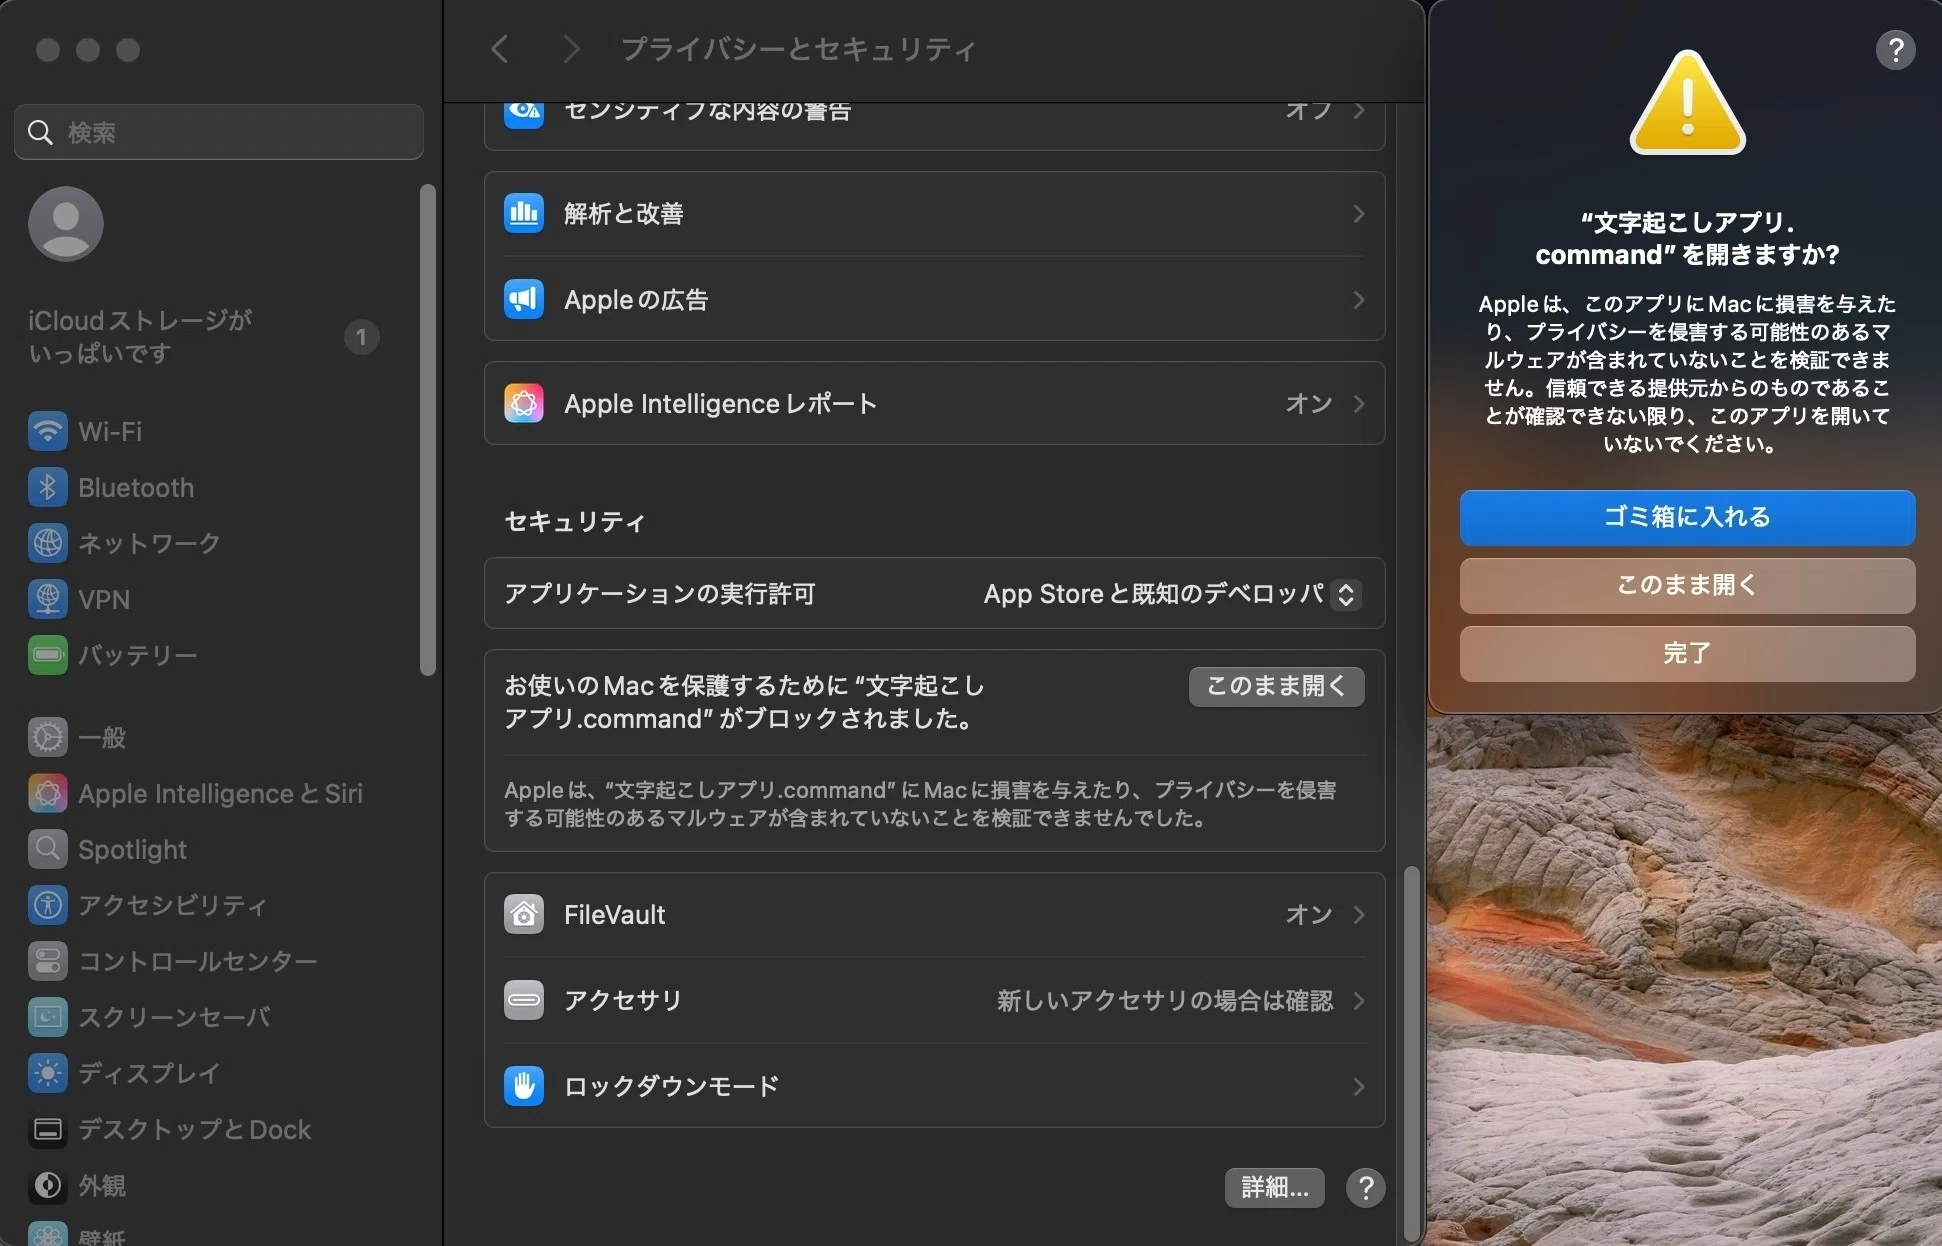Click the Apple の広告 megaphone icon
This screenshot has height=1246, width=1942.
tap(523, 299)
